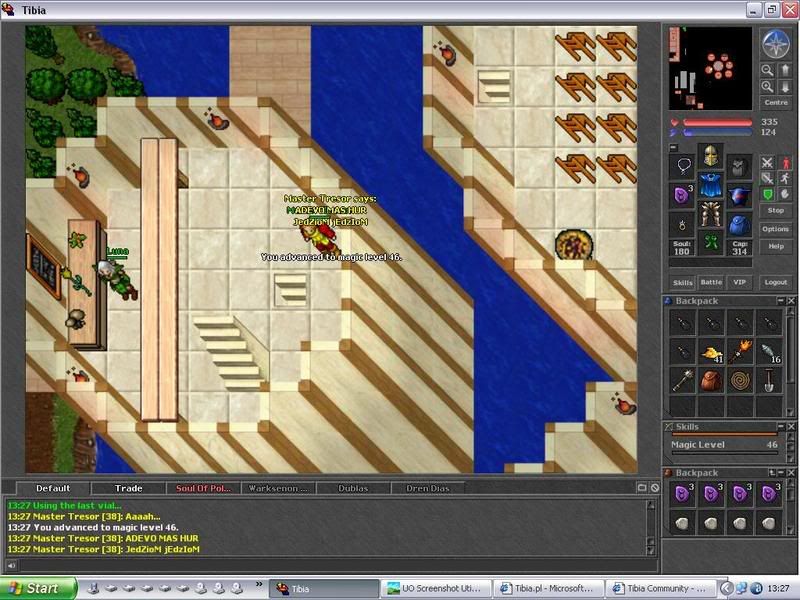Viewport: 800px width, 600px height.
Task: Select the gold coins stack of 41
Action: (711, 353)
